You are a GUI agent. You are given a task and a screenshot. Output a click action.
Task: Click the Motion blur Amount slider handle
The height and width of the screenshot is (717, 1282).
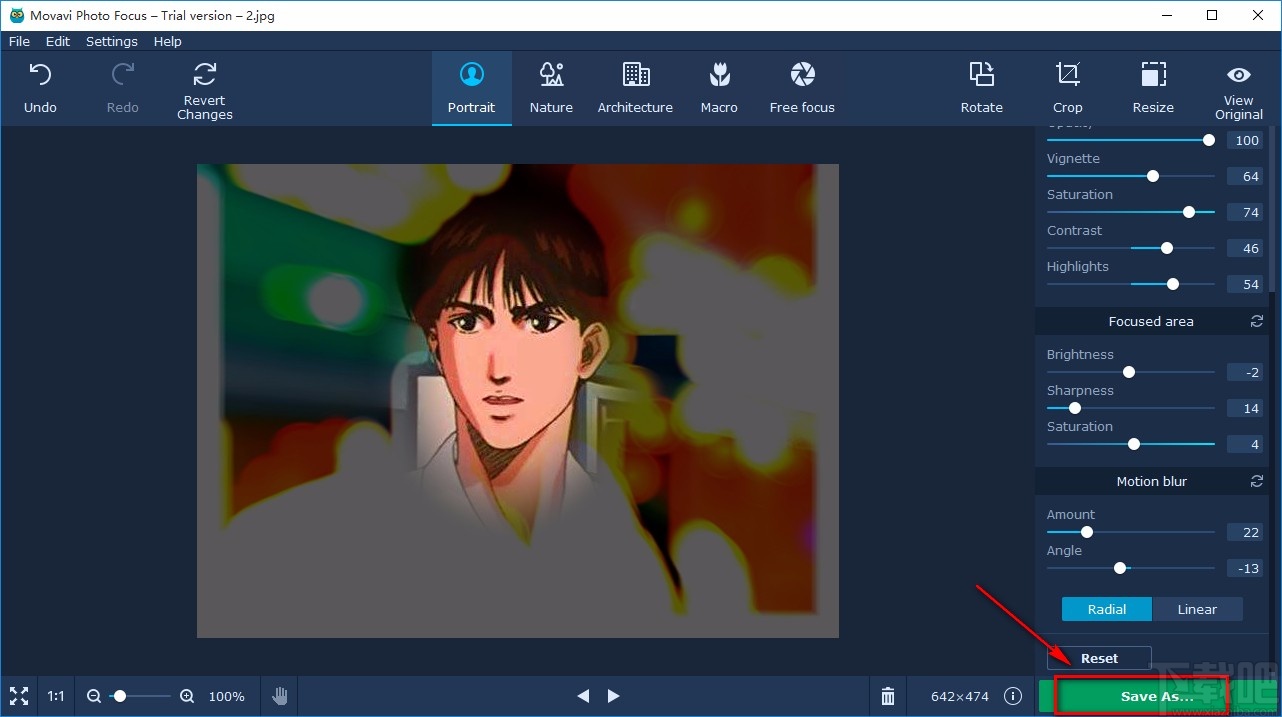(1087, 532)
